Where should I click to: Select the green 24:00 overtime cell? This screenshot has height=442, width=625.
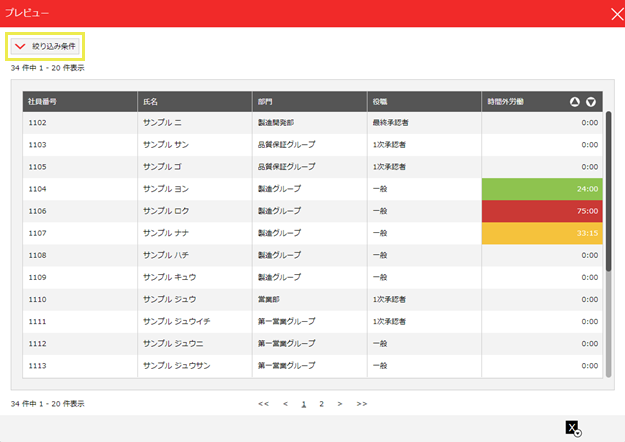[x=542, y=189]
